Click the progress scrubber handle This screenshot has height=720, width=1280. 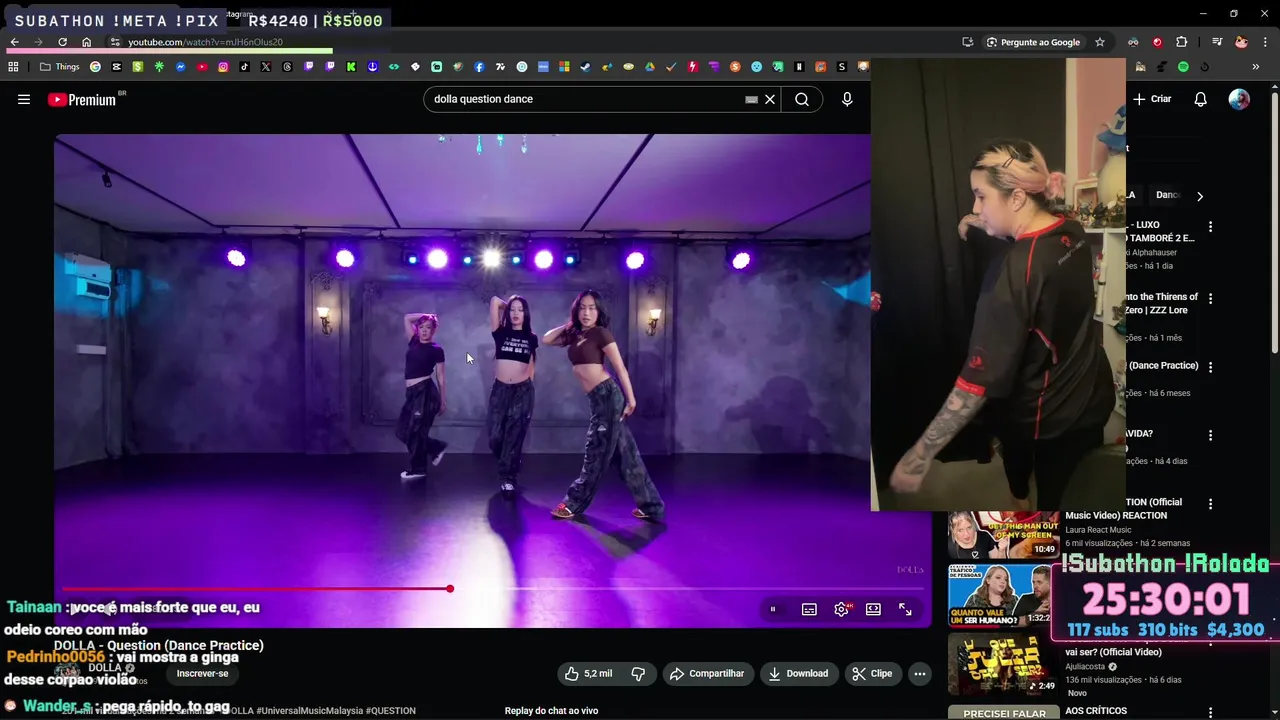tap(450, 589)
